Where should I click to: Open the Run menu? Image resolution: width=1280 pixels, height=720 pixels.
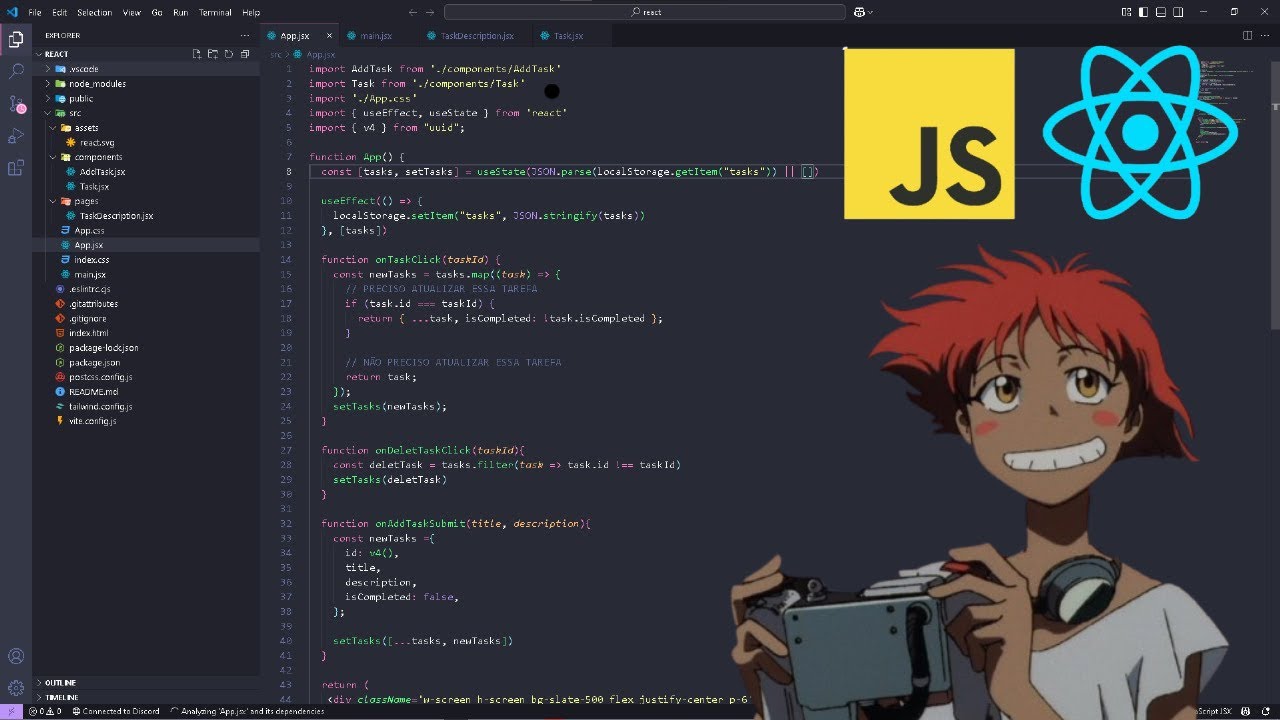pos(180,12)
